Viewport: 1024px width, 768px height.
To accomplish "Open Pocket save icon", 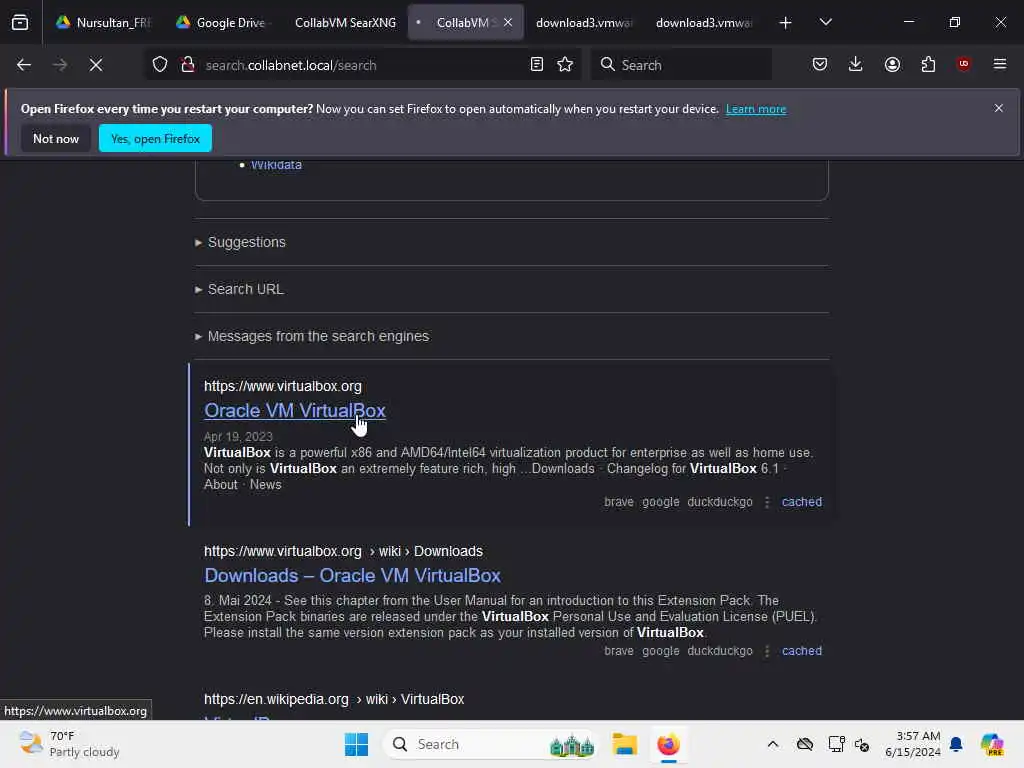I will click(x=820, y=65).
